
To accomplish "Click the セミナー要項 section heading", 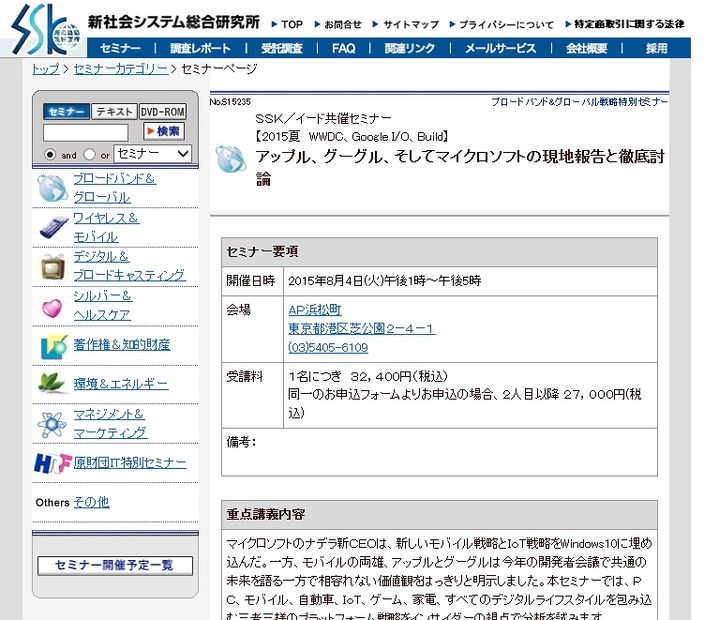I will (262, 251).
